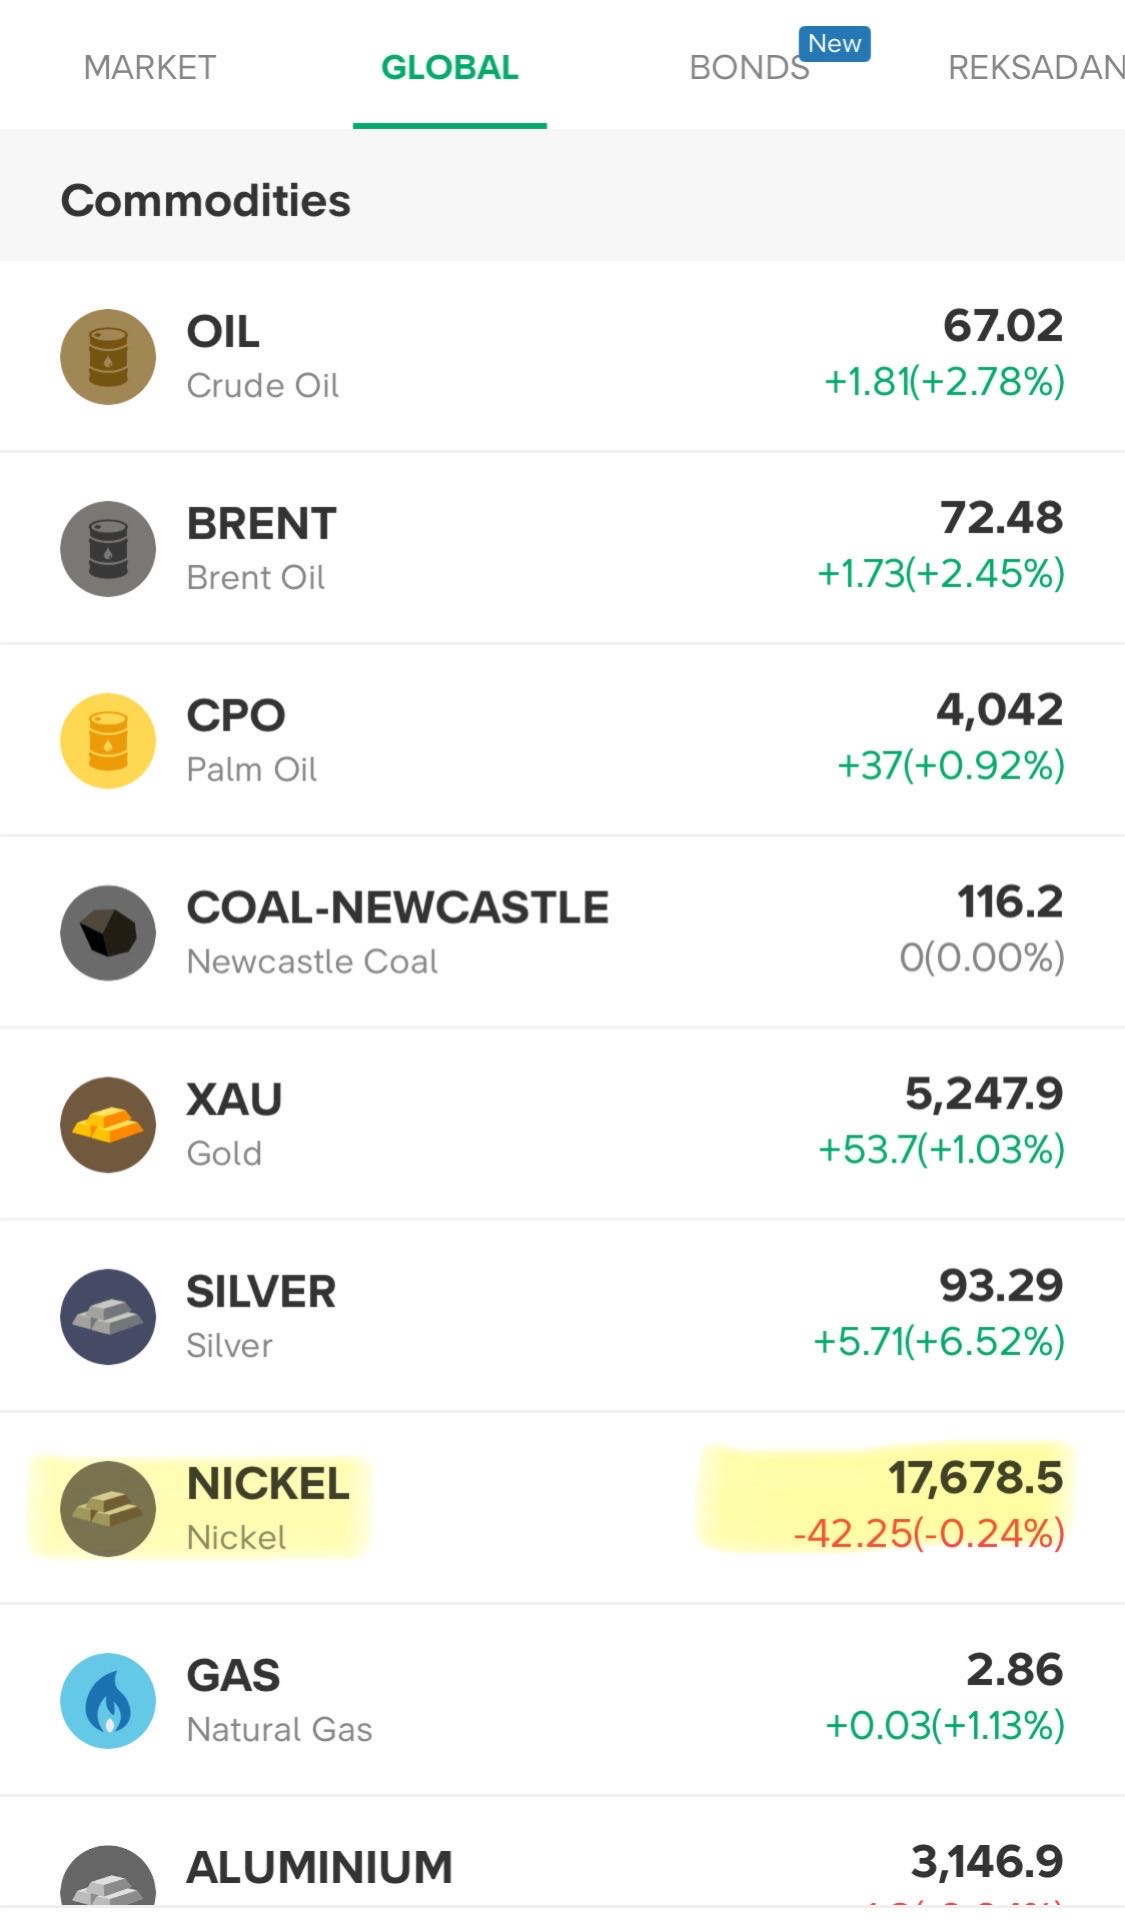The height and width of the screenshot is (1928, 1125).
Task: Open the BONDS tab
Action: click(748, 68)
